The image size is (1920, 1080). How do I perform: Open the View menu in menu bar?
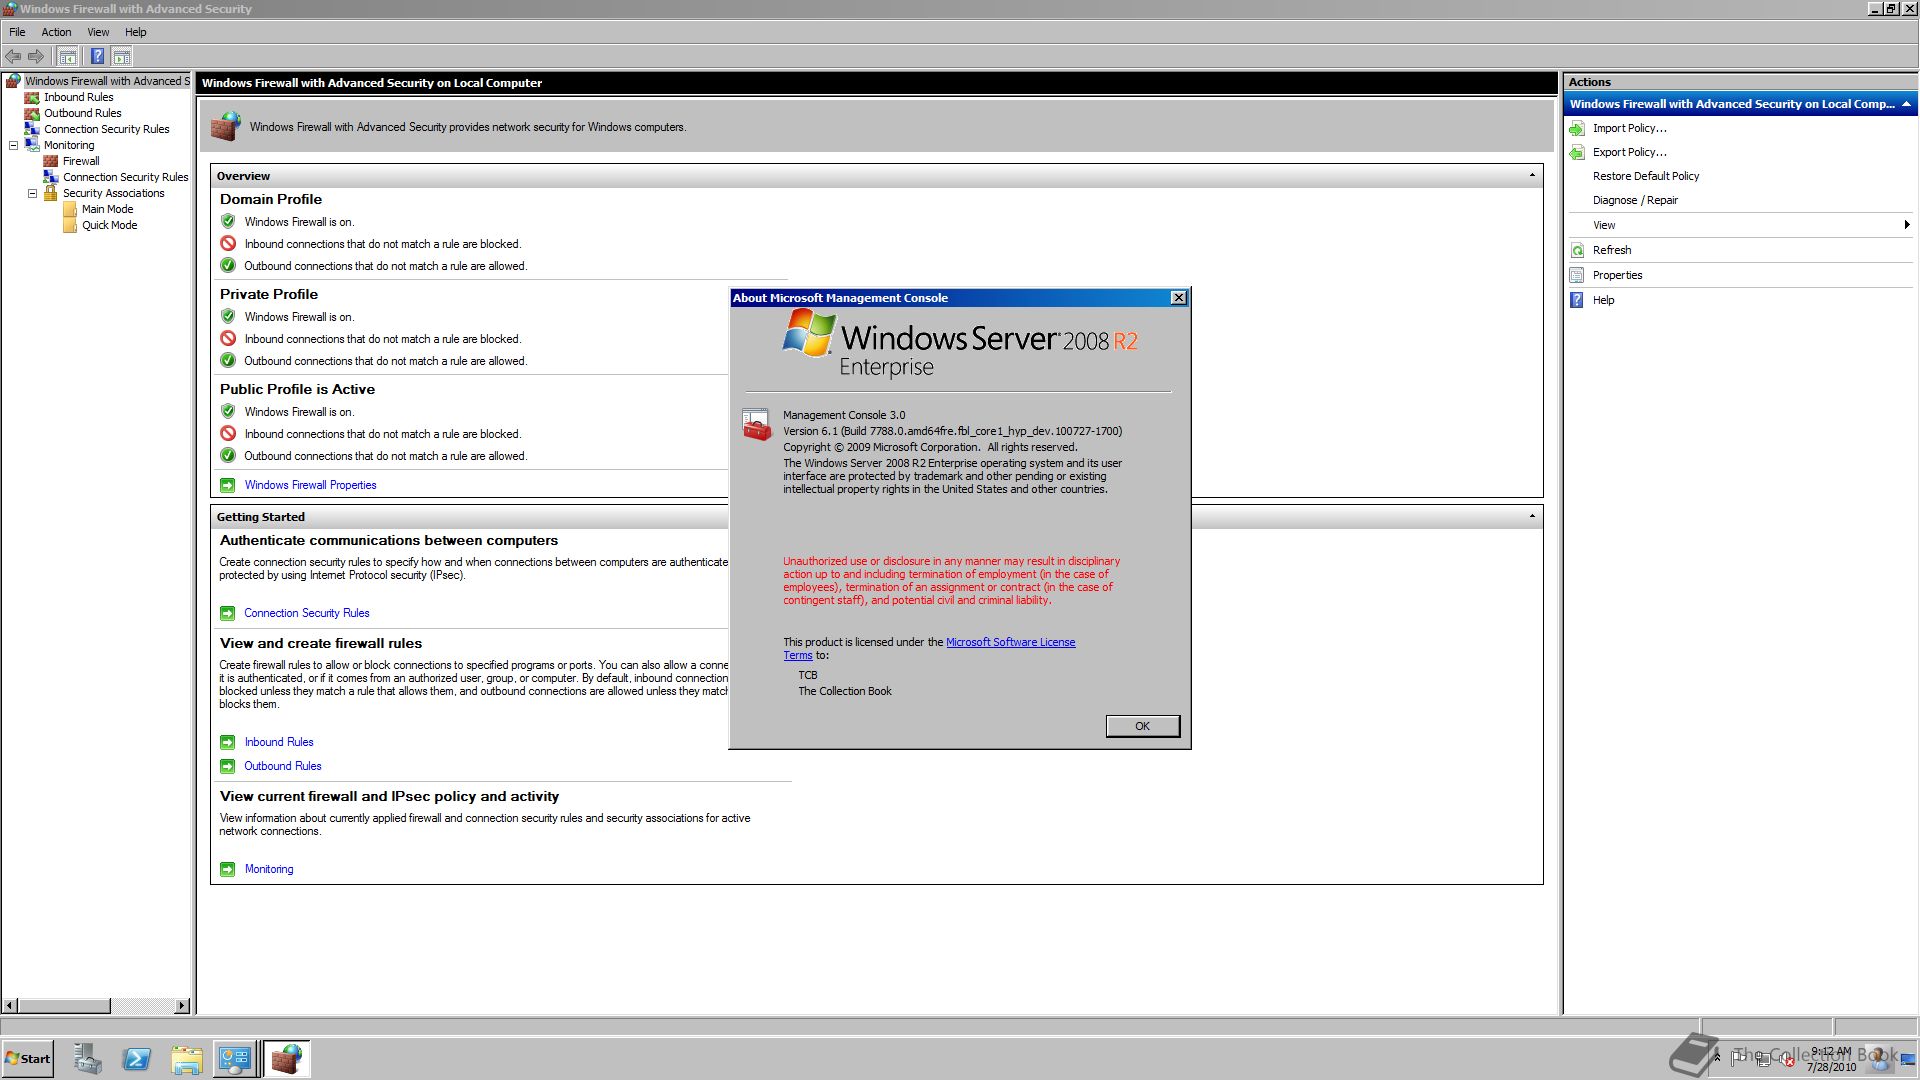pyautogui.click(x=98, y=32)
